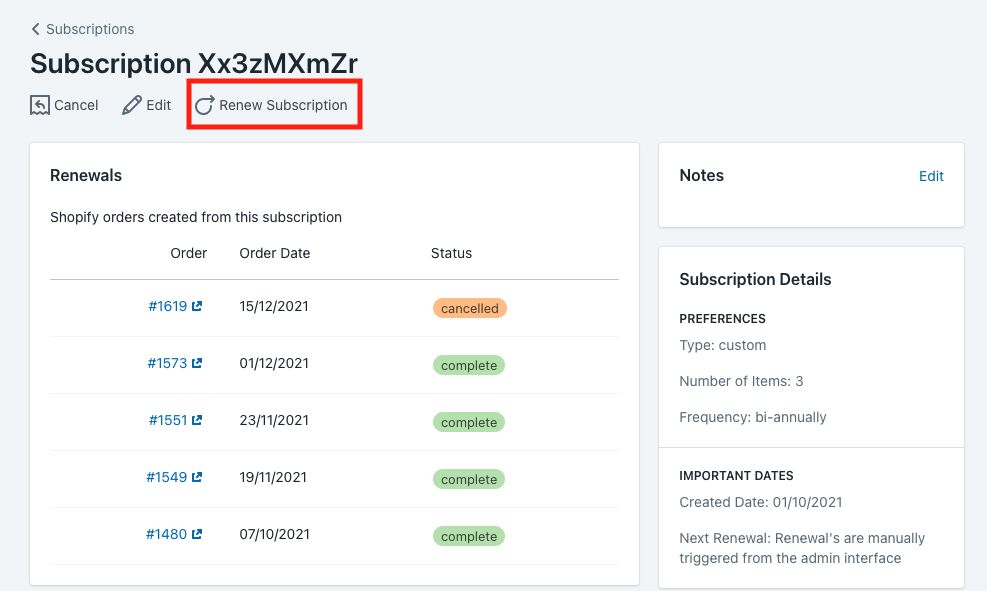Select the order date 07/10/2021
This screenshot has height=591, width=987.
pyautogui.click(x=274, y=534)
